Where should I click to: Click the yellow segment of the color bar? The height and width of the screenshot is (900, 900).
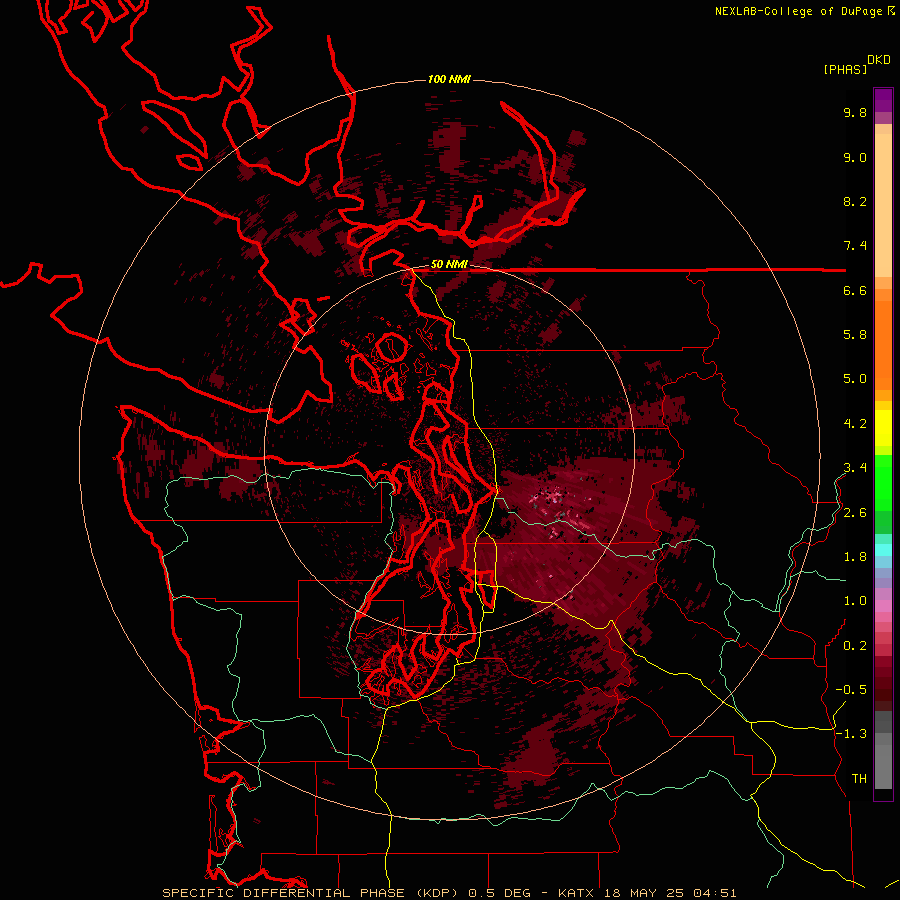click(883, 428)
